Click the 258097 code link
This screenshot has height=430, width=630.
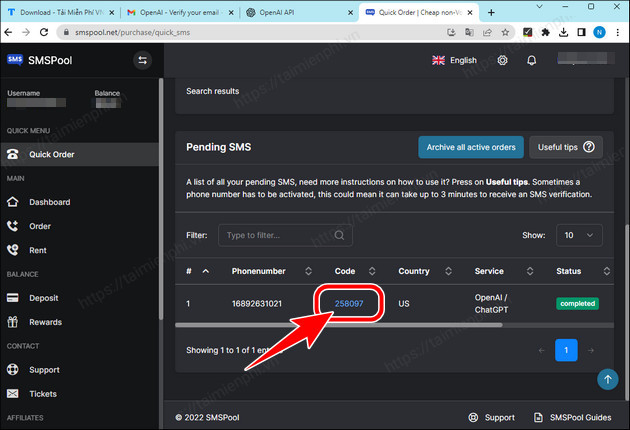(x=349, y=303)
